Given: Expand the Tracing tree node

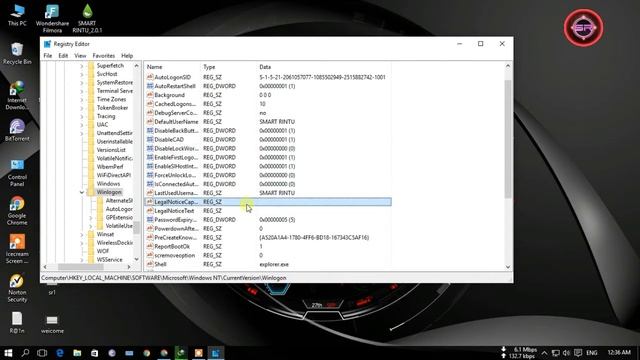Looking at the screenshot, I should 82,116.
